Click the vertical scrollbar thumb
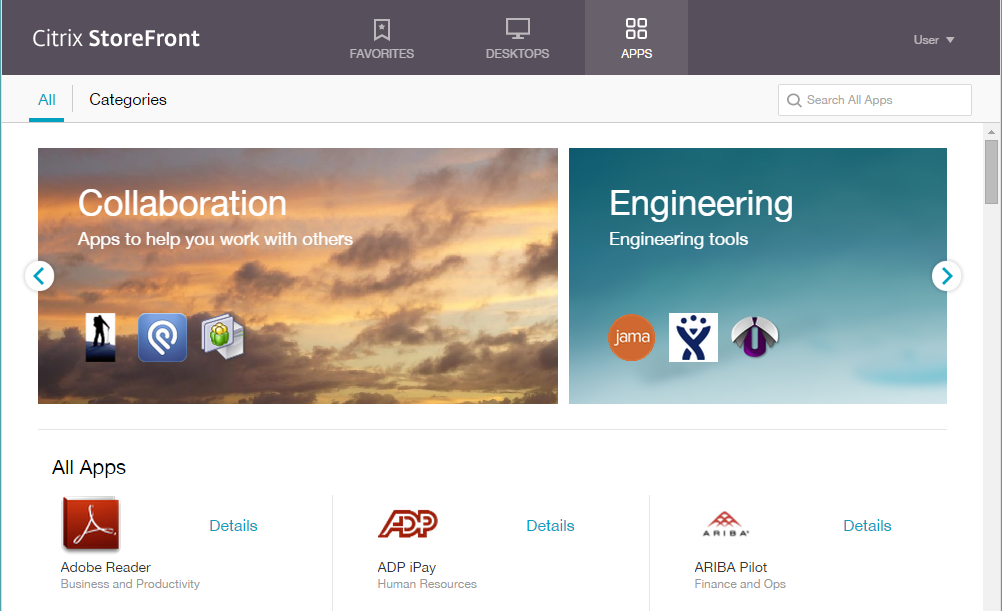 [991, 171]
